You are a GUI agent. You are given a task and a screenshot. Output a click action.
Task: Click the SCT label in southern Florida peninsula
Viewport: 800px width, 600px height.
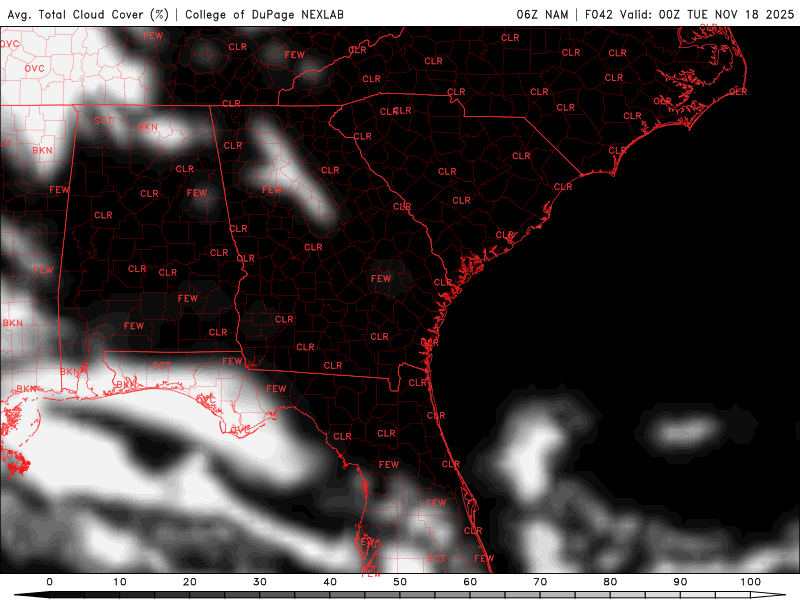click(x=436, y=559)
